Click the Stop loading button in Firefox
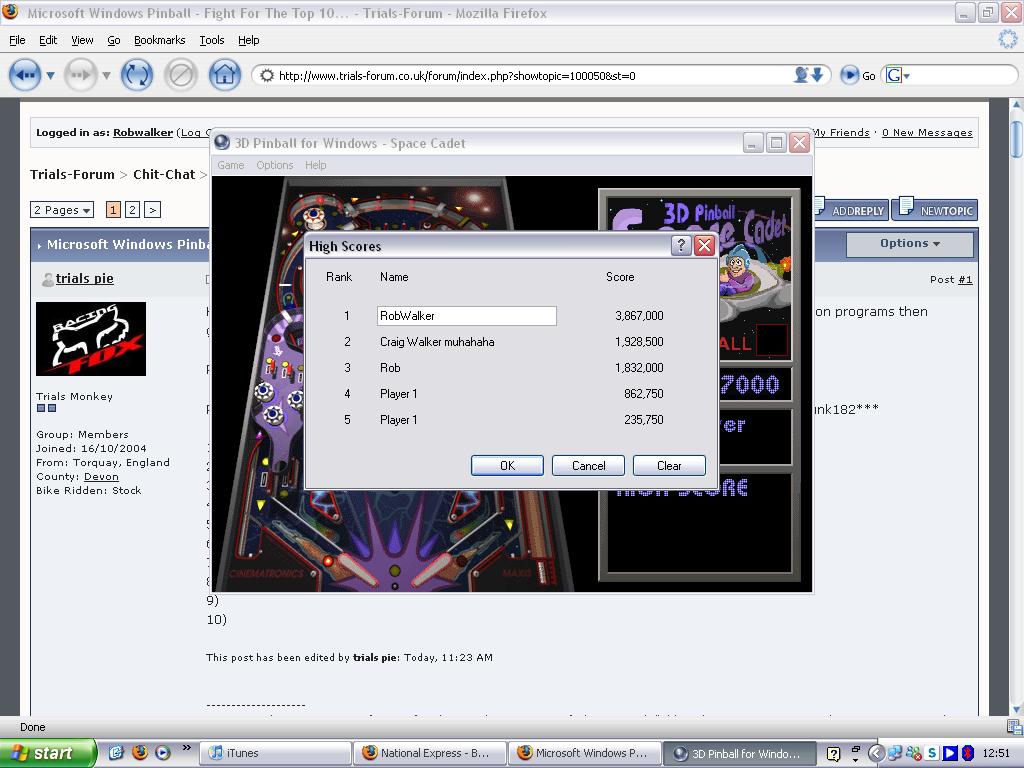This screenshot has width=1024, height=768. 180,75
